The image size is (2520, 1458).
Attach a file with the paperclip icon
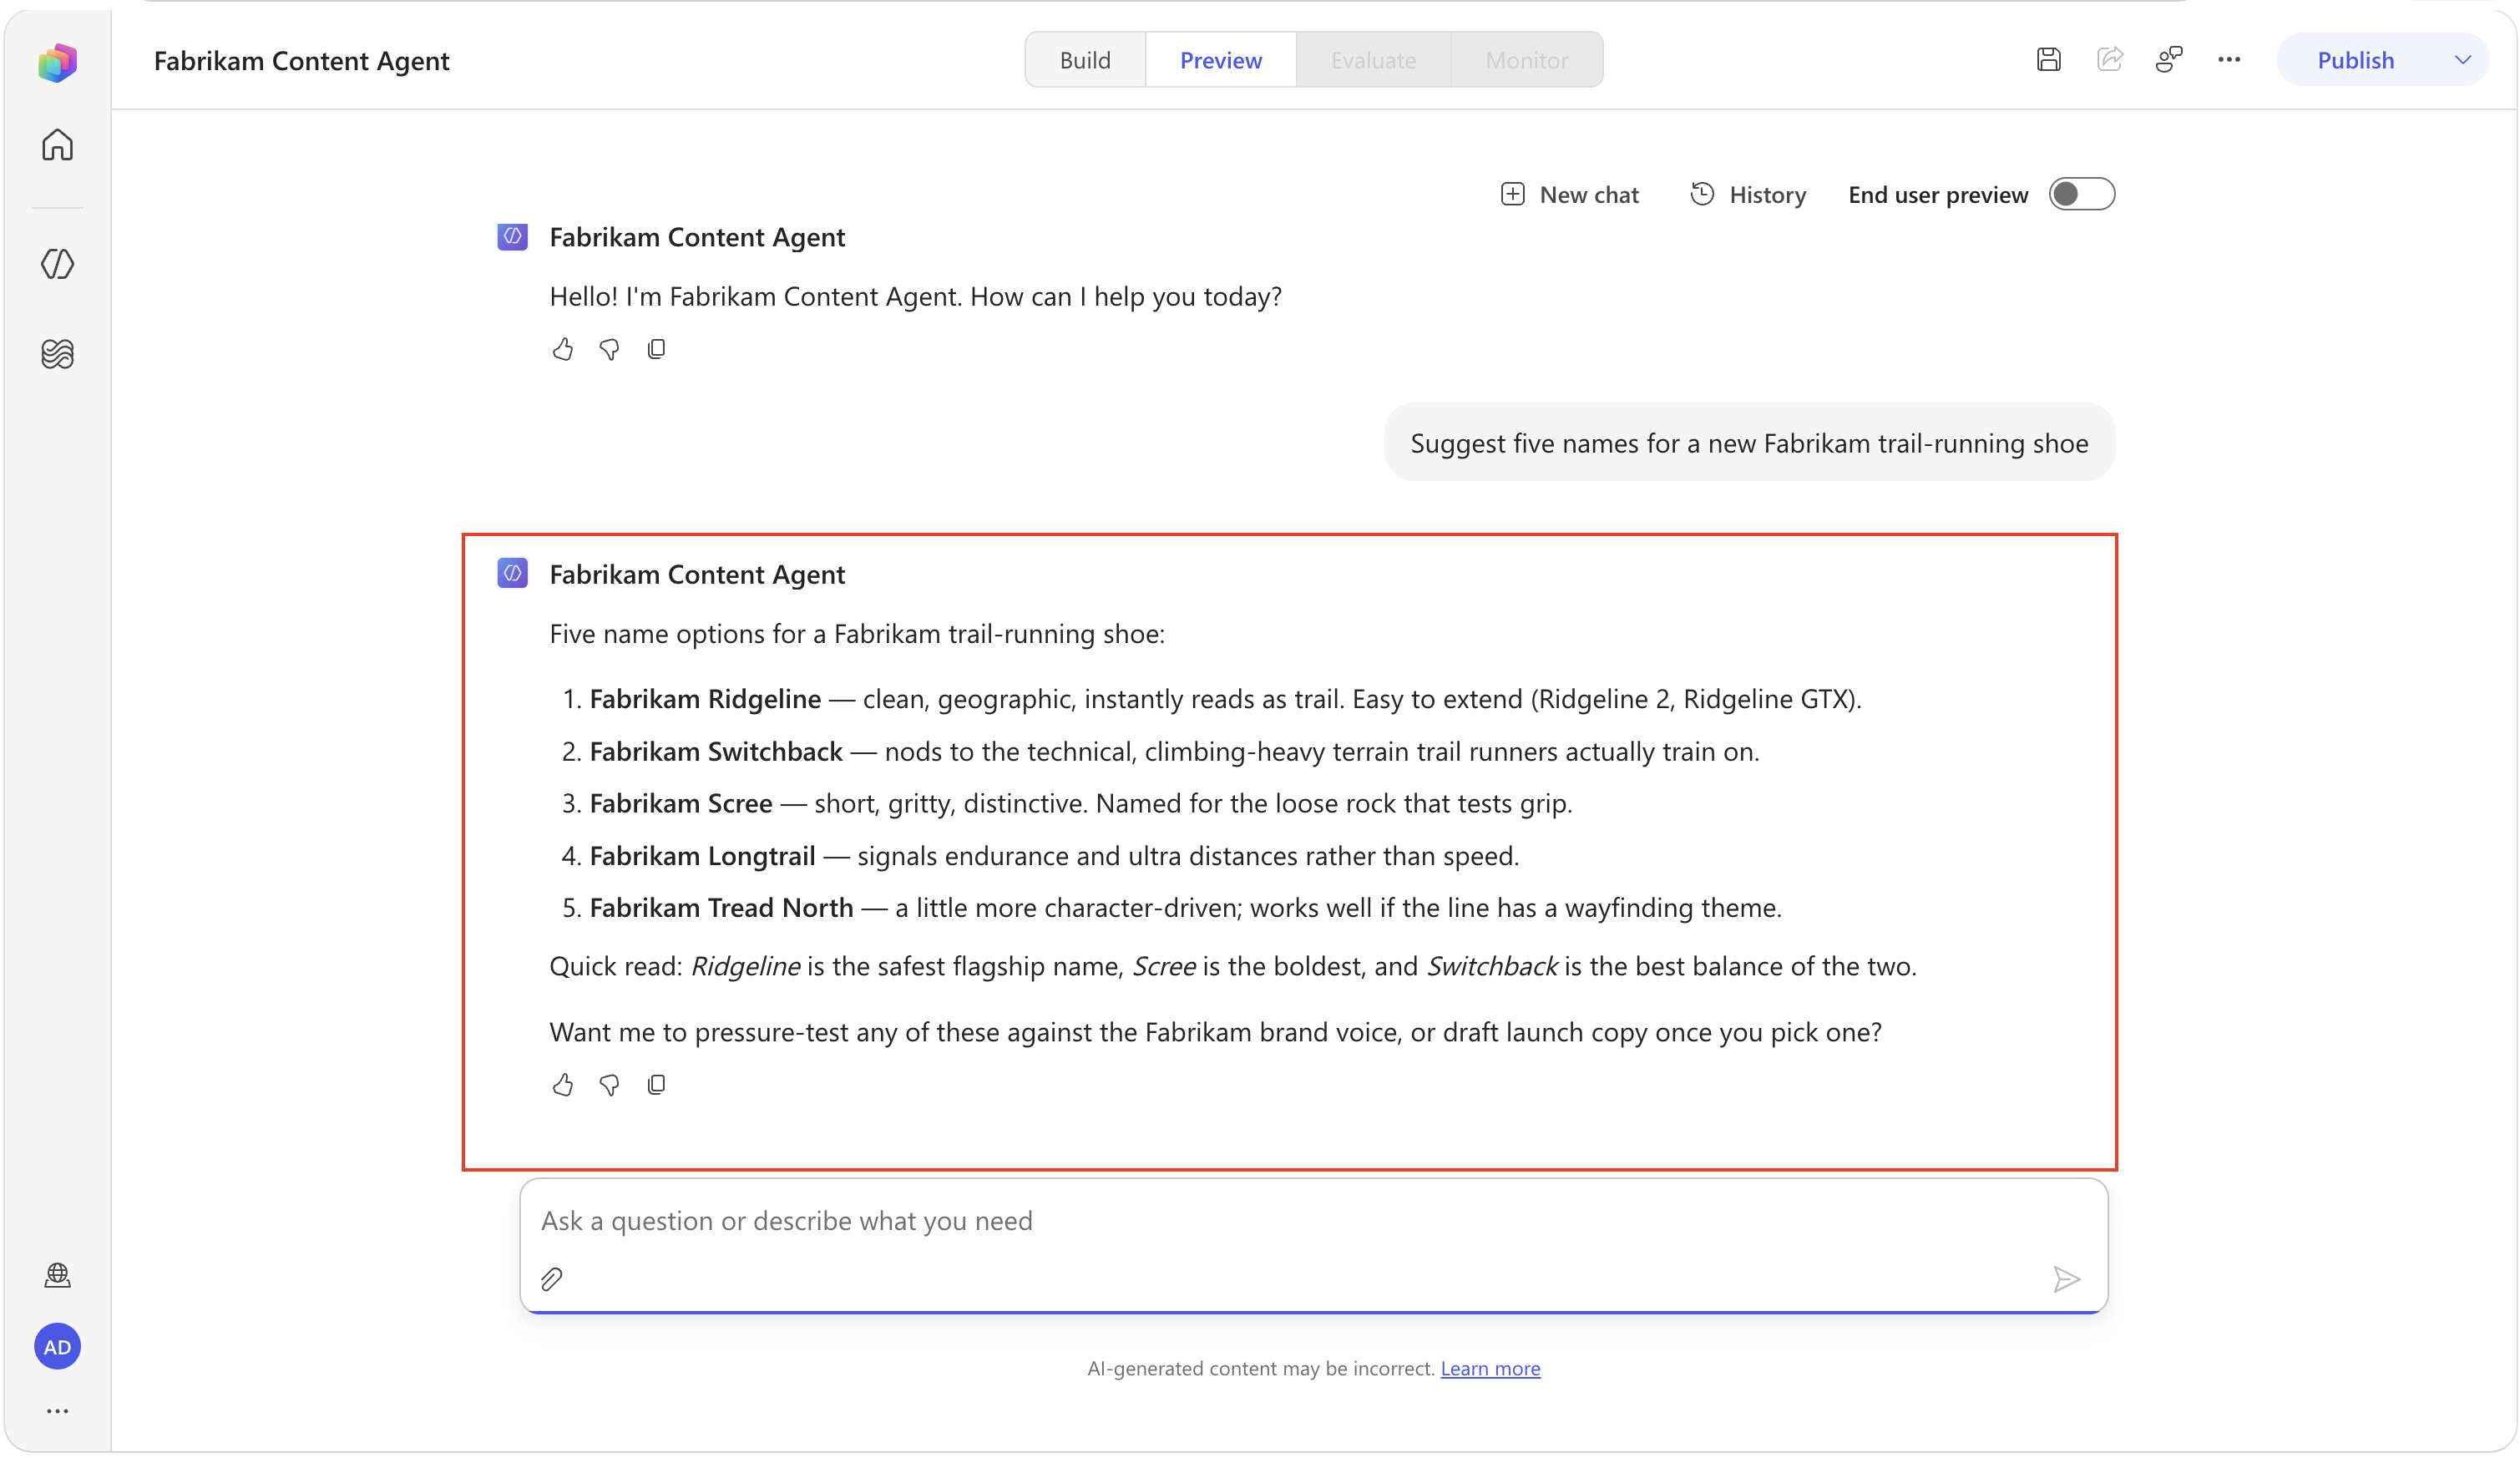point(552,1279)
